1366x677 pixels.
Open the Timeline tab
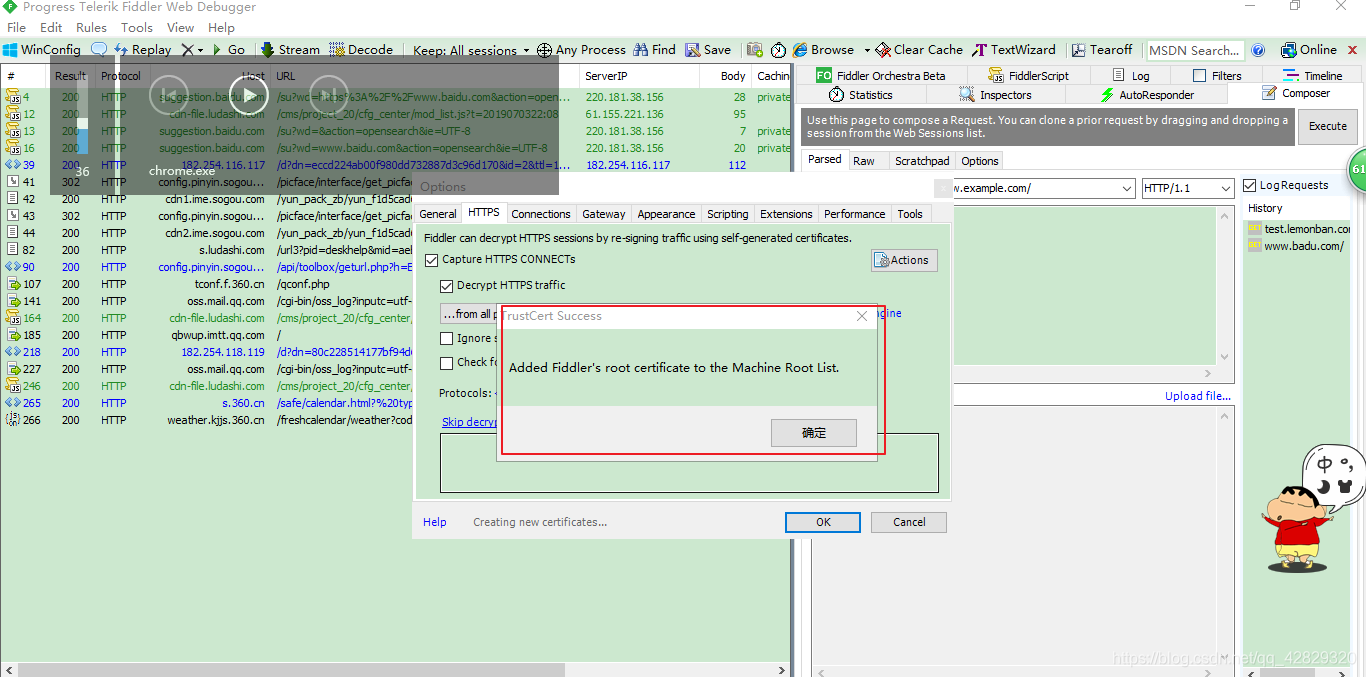[1313, 75]
